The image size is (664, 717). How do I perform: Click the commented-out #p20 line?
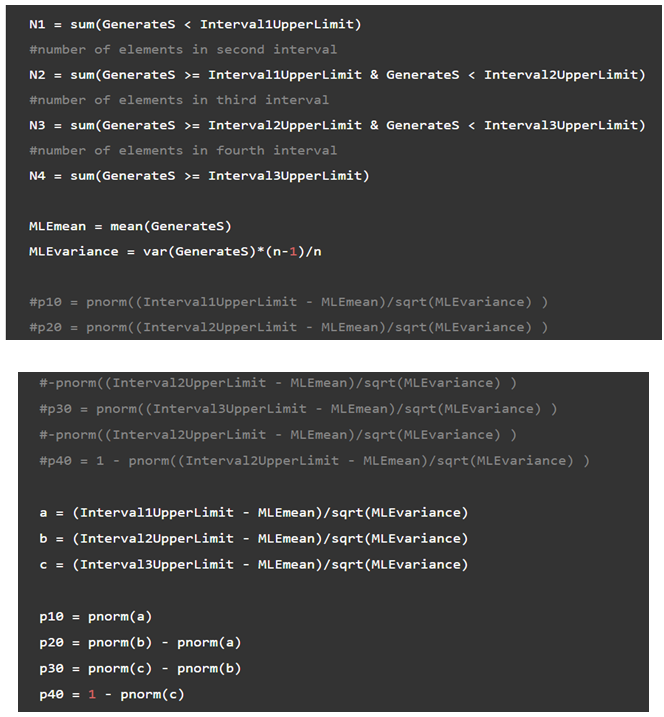288,327
